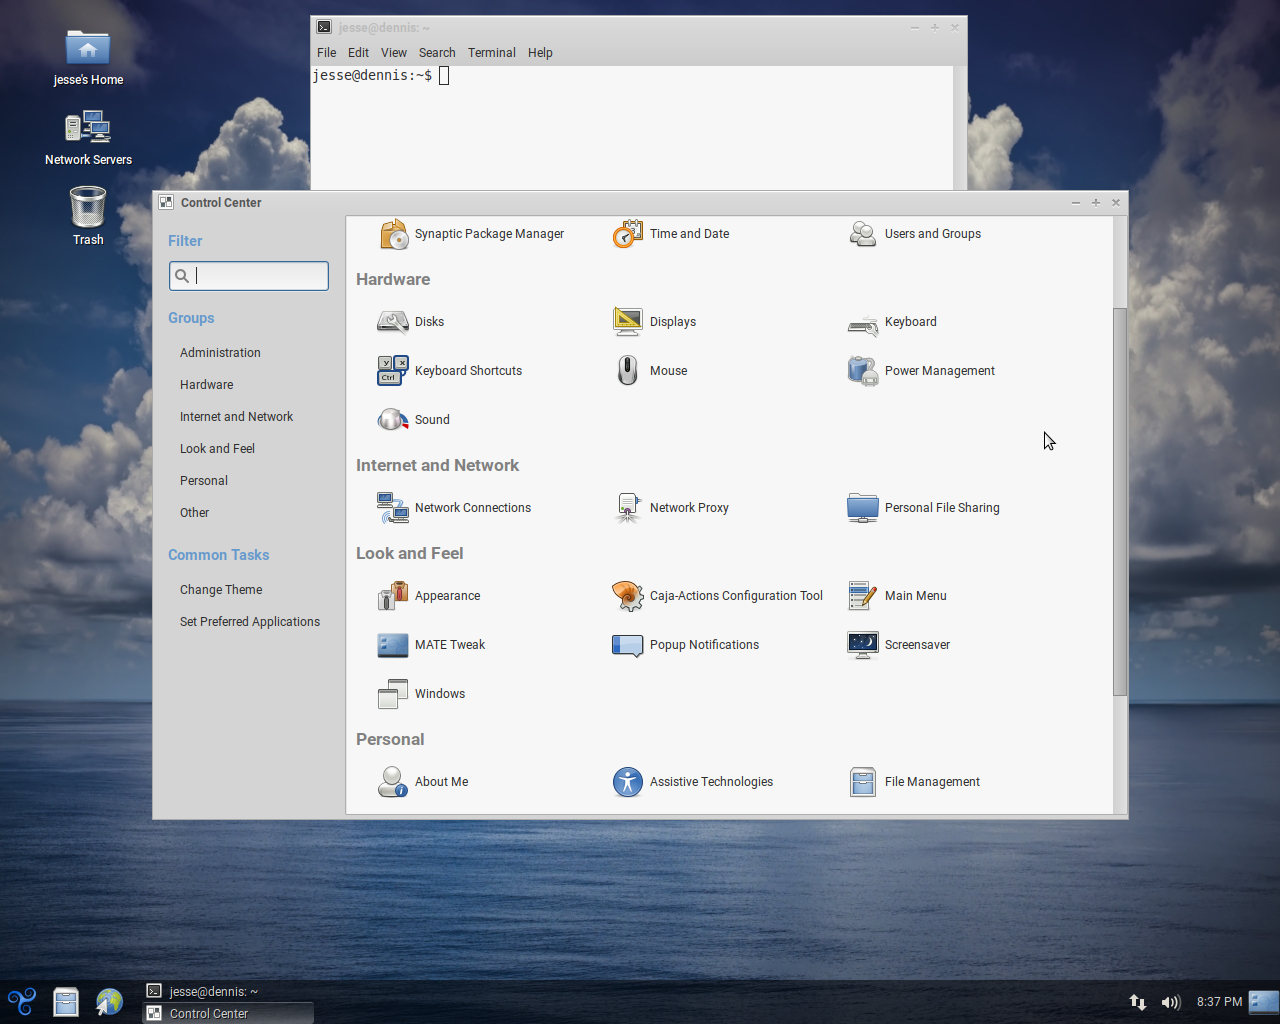Open Appearance preferences icon

[x=393, y=596]
